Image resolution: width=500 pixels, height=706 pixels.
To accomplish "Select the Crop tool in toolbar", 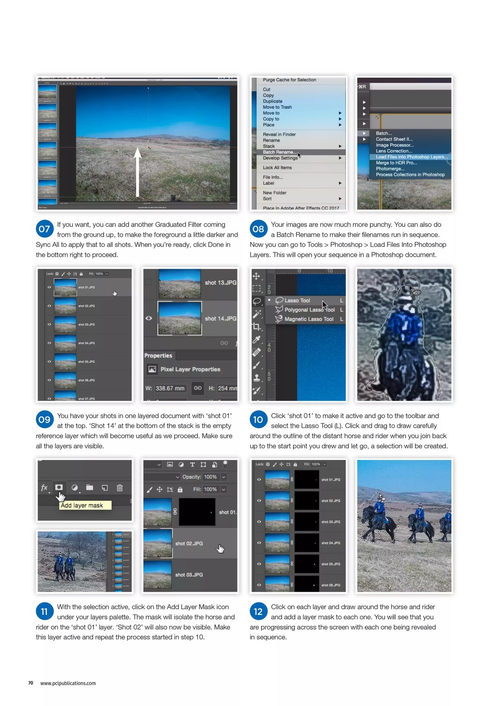I will click(x=257, y=327).
